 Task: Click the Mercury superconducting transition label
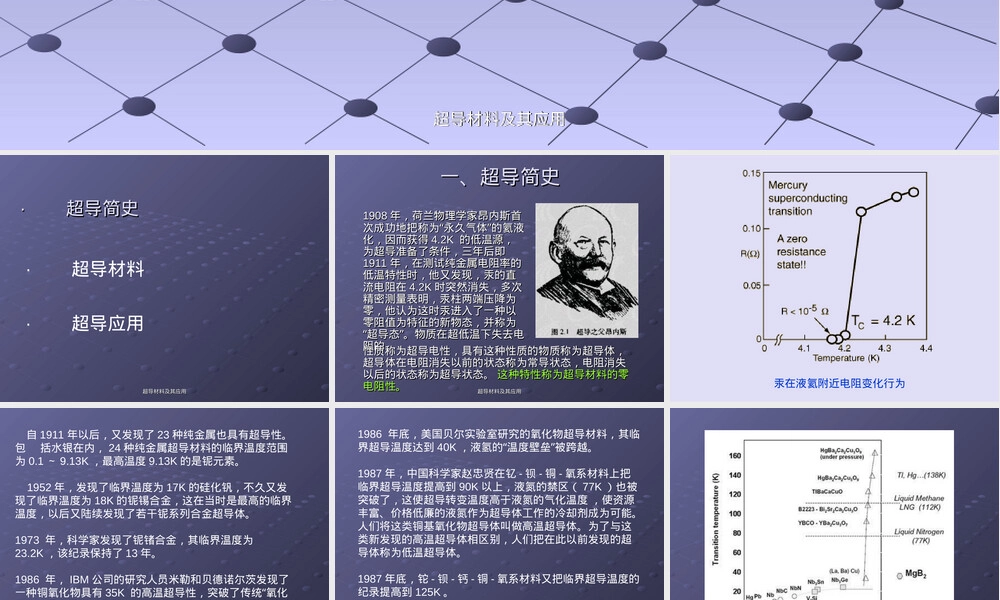coord(807,198)
